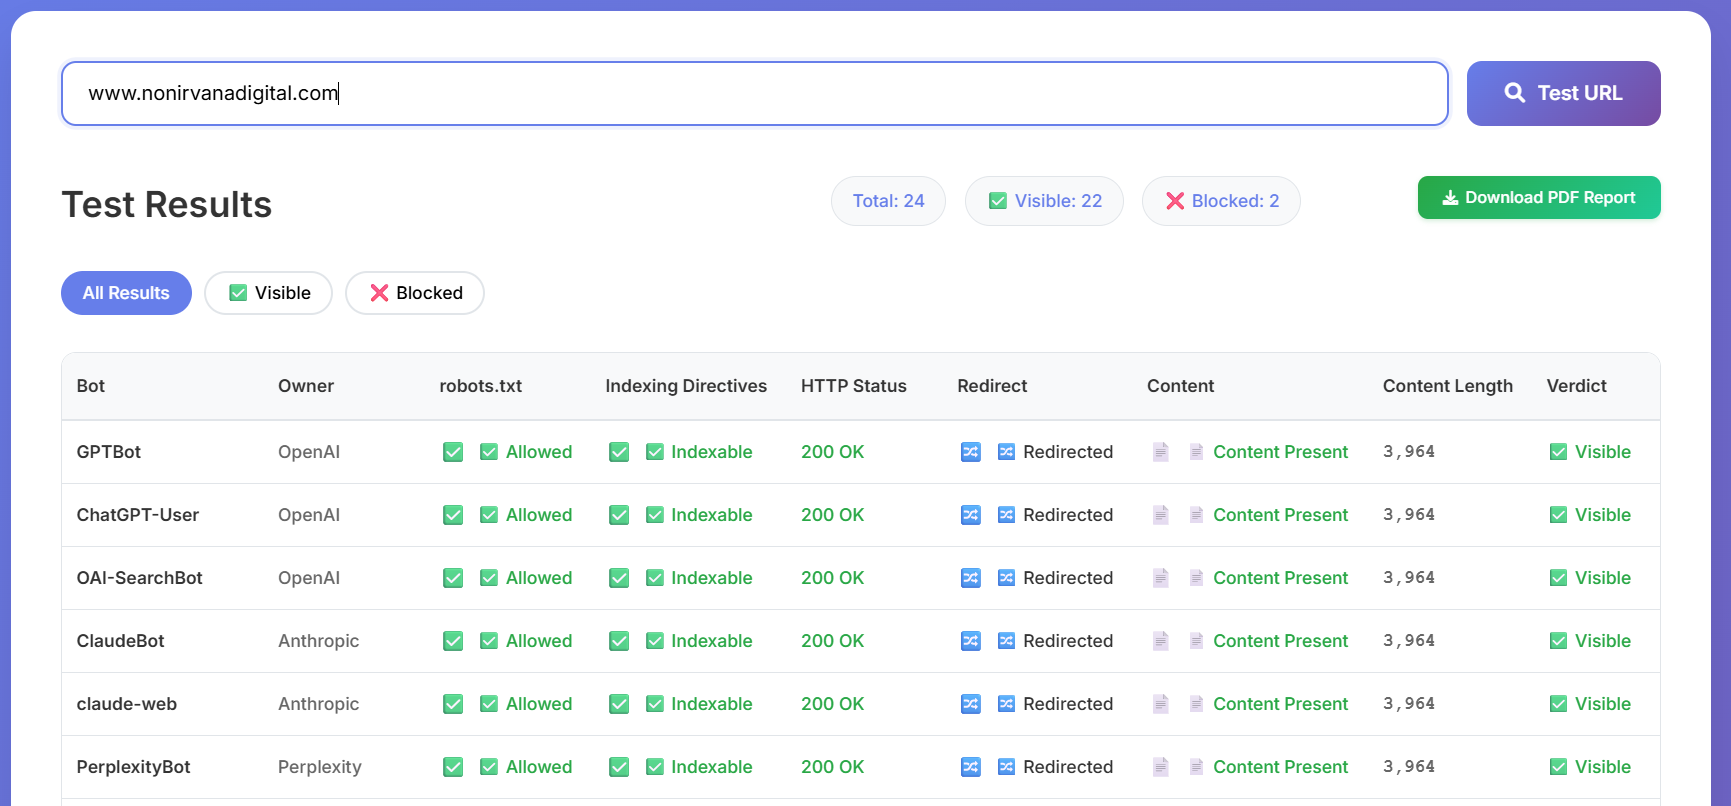Screen dimensions: 1731x806
Task: Click GPTBot row robots.txt green check icon
Action: [x=453, y=452]
